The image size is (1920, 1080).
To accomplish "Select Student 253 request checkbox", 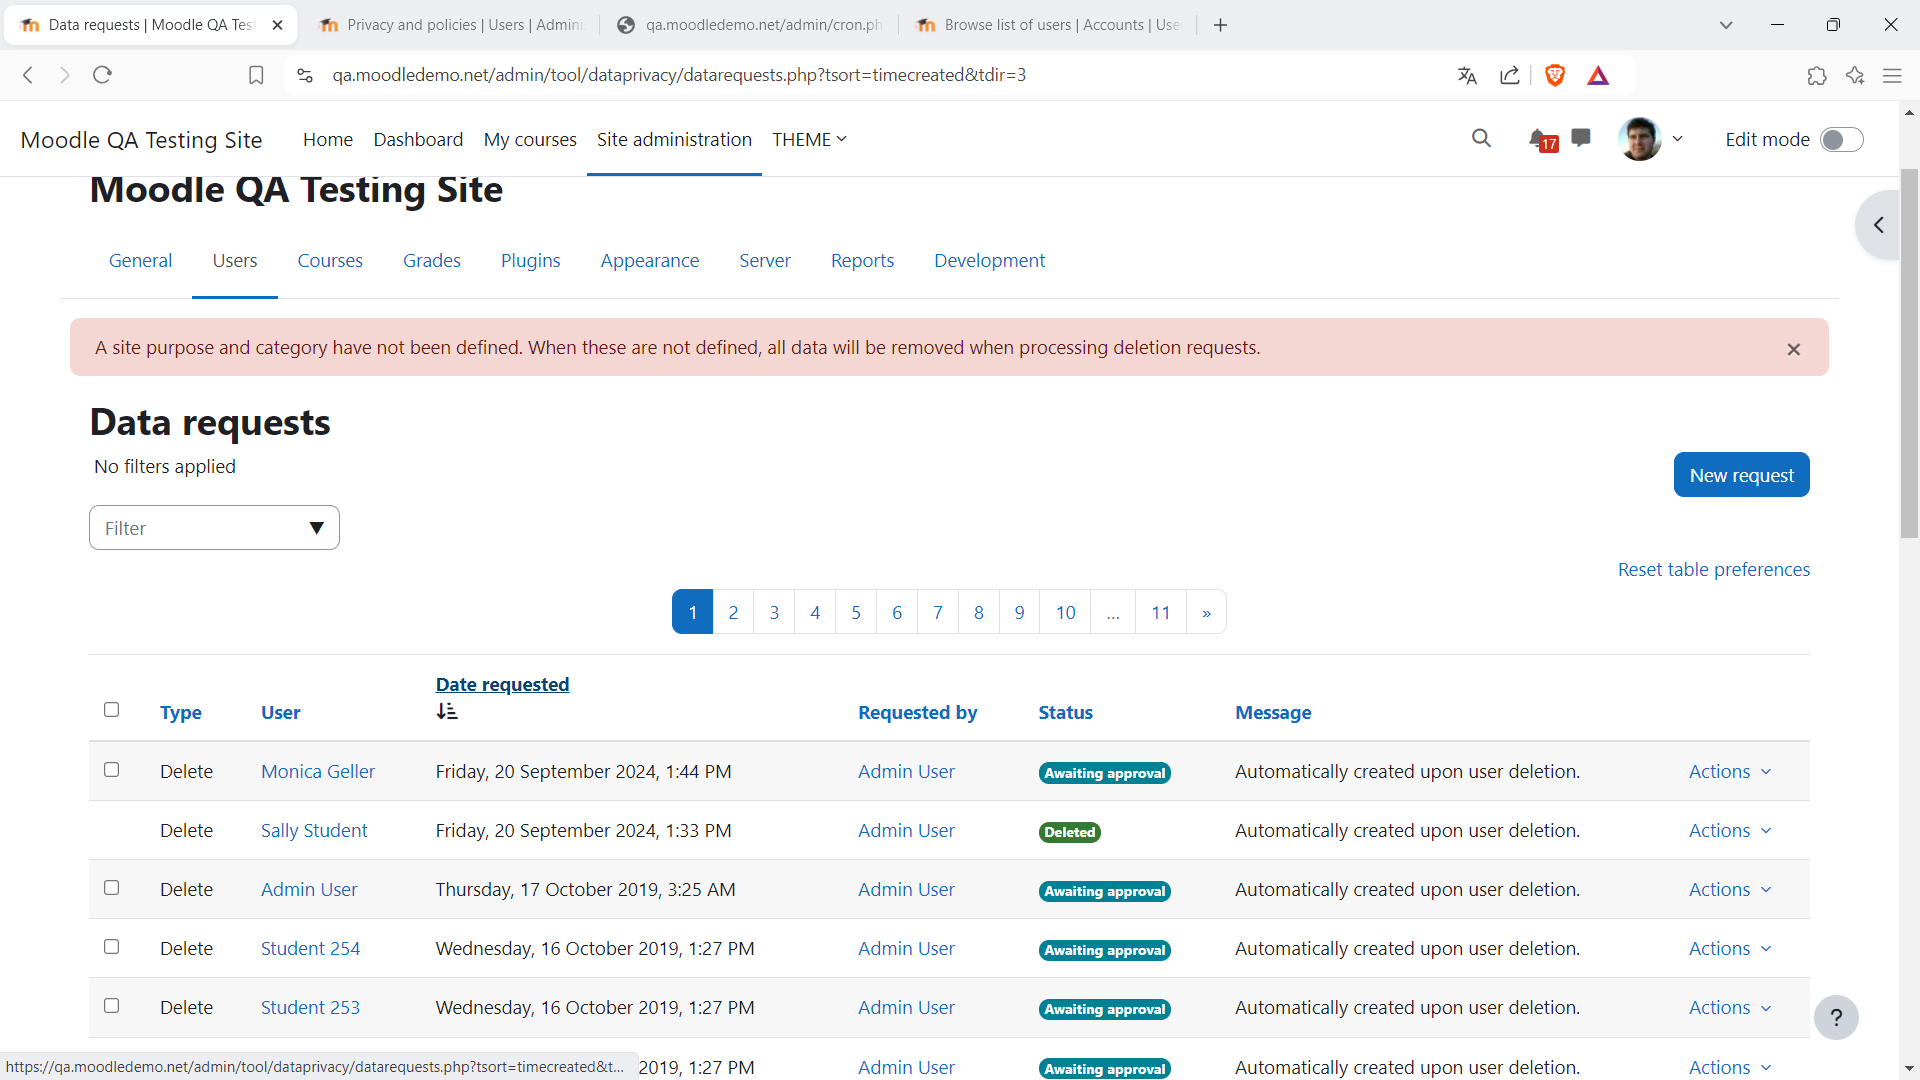I will click(x=111, y=1005).
